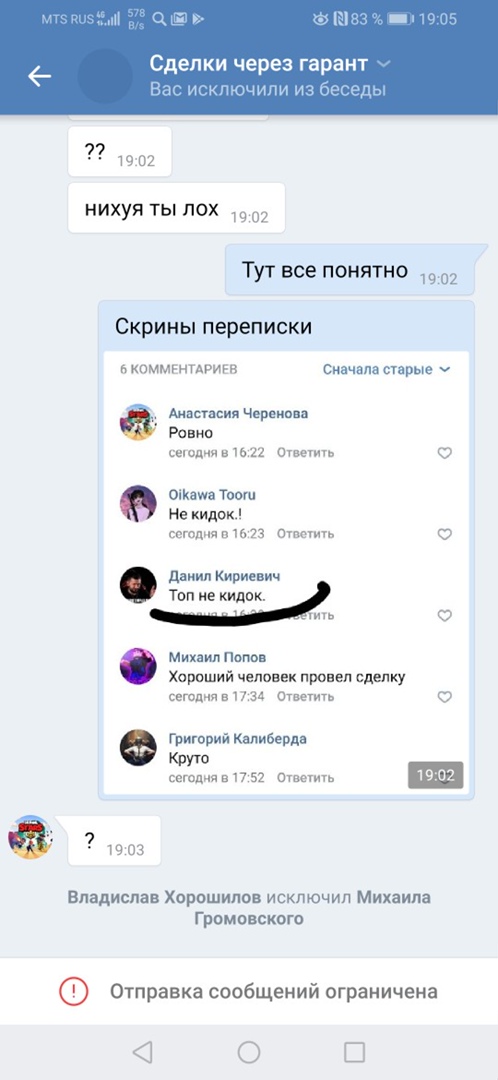498x1080 pixels.
Task: Open Григорий Калиберда's avatar picture
Action: pyautogui.click(x=138, y=747)
